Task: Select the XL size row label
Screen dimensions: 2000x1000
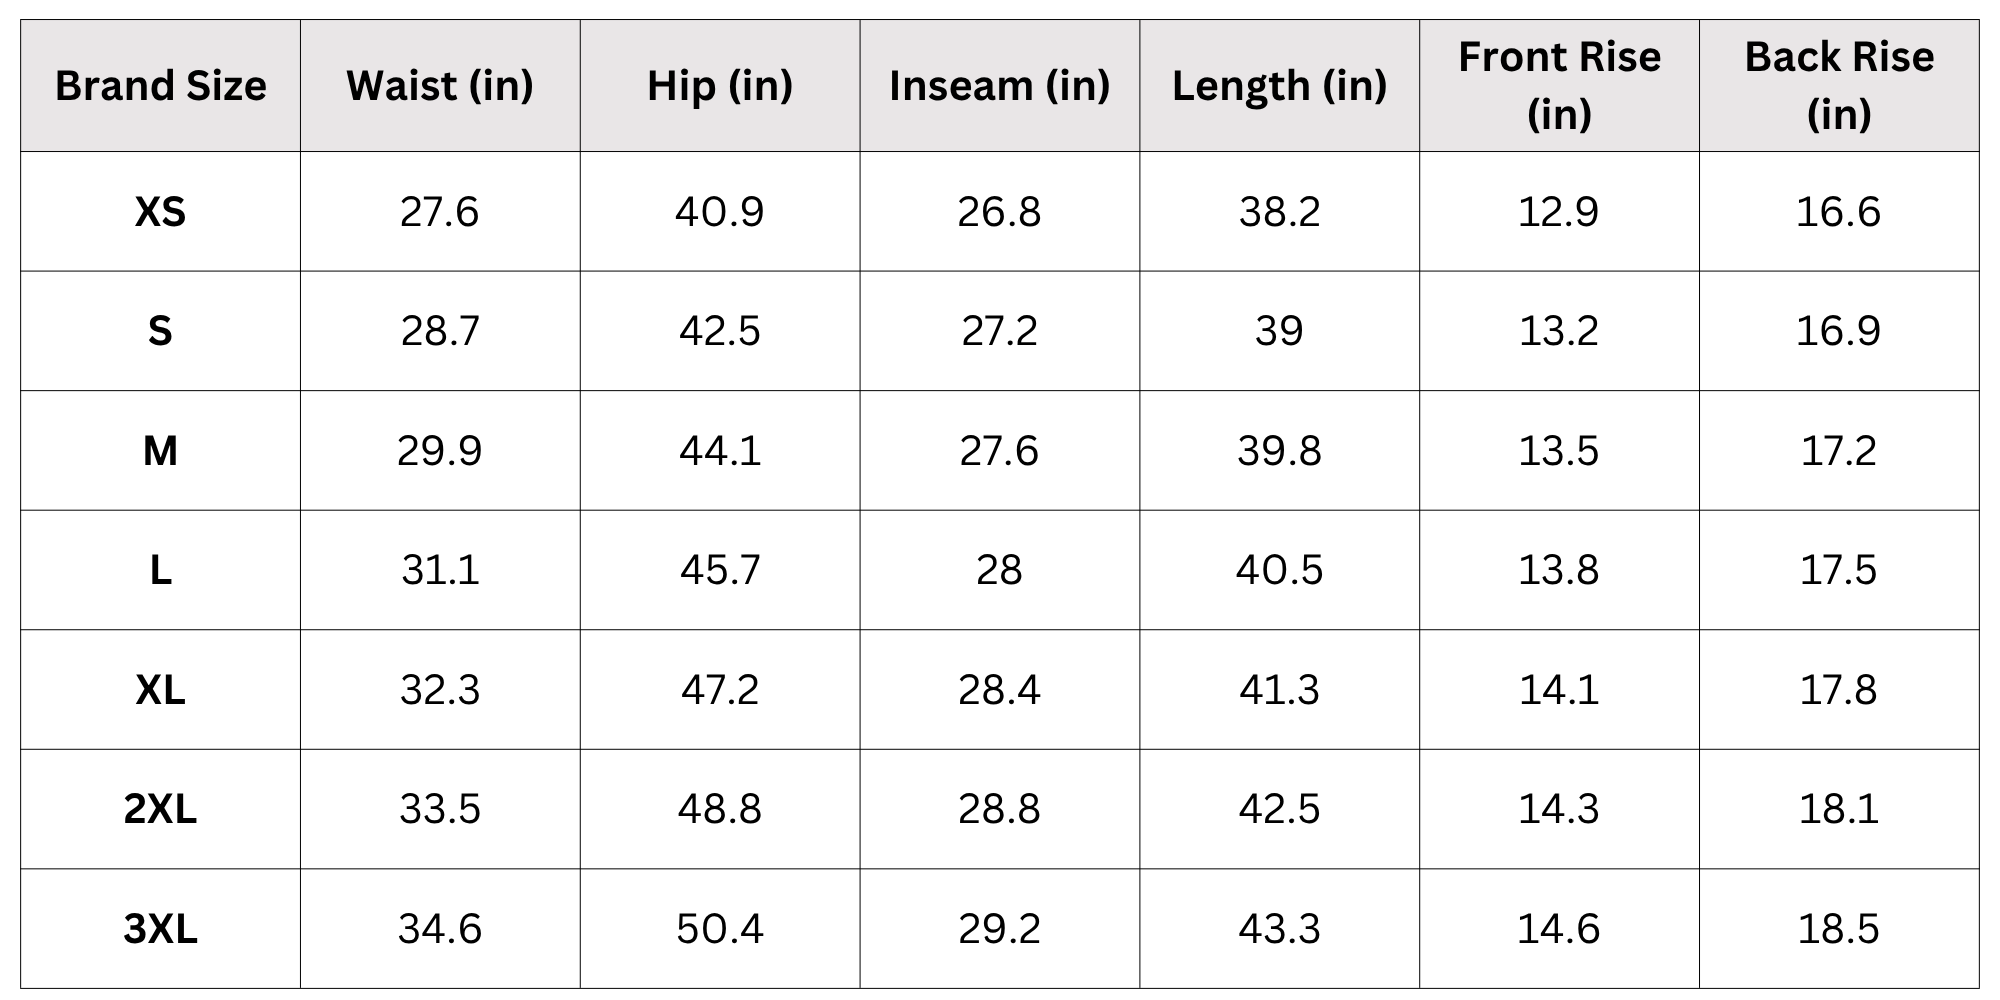Action: [160, 690]
